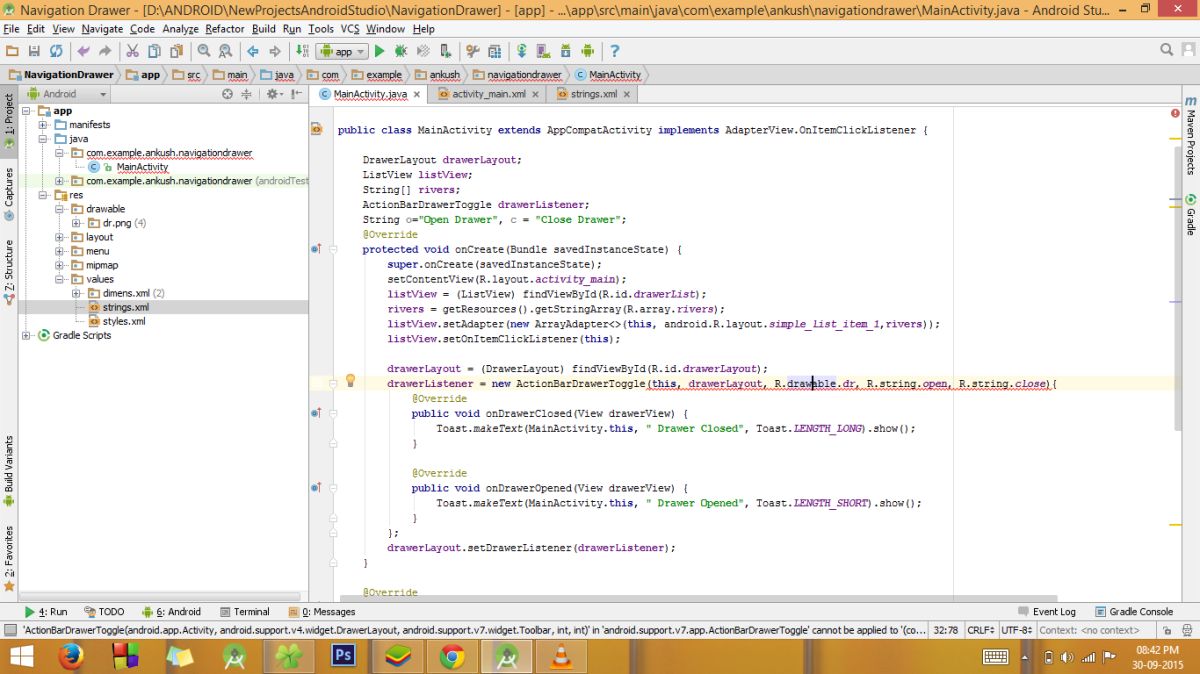This screenshot has height=674, width=1200.
Task: Expand the dimens.xml (2) node
Action: point(77,293)
